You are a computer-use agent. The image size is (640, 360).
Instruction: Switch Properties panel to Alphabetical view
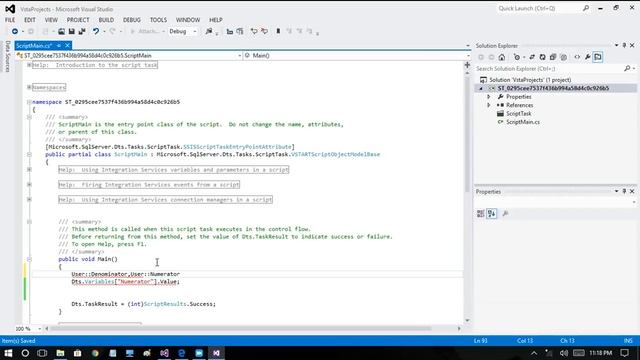(492, 213)
